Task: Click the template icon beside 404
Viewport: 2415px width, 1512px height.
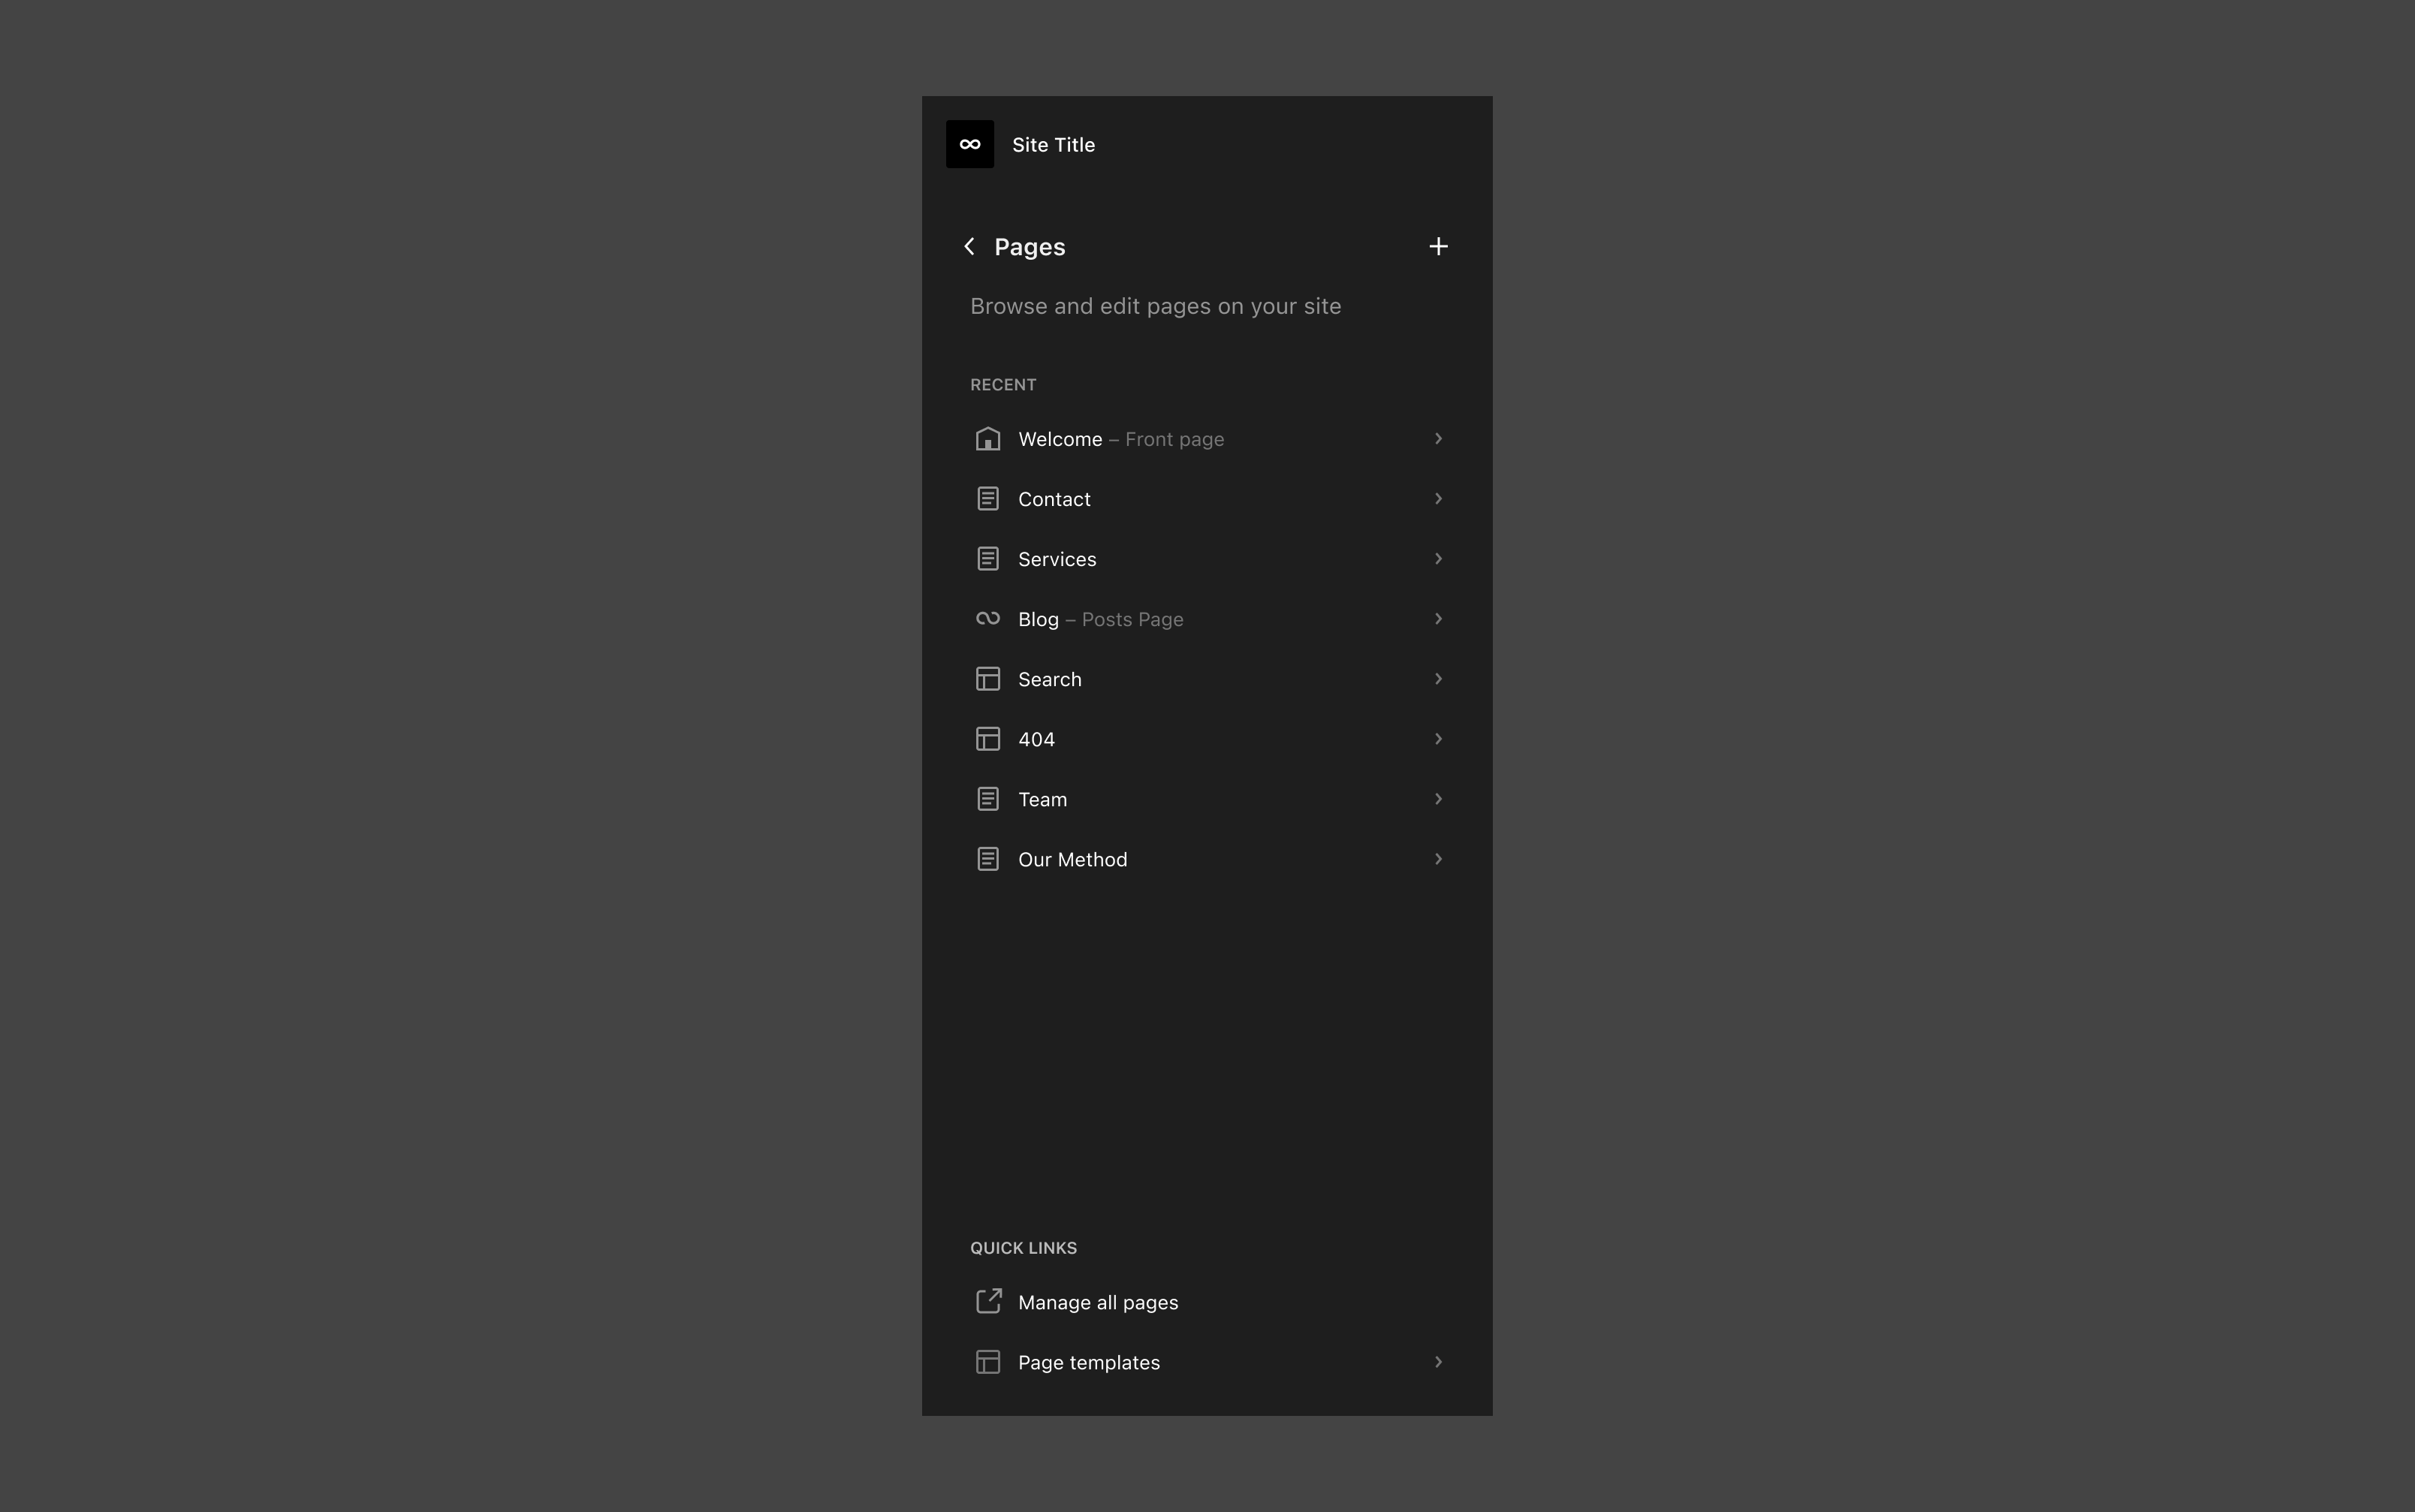Action: pos(987,738)
